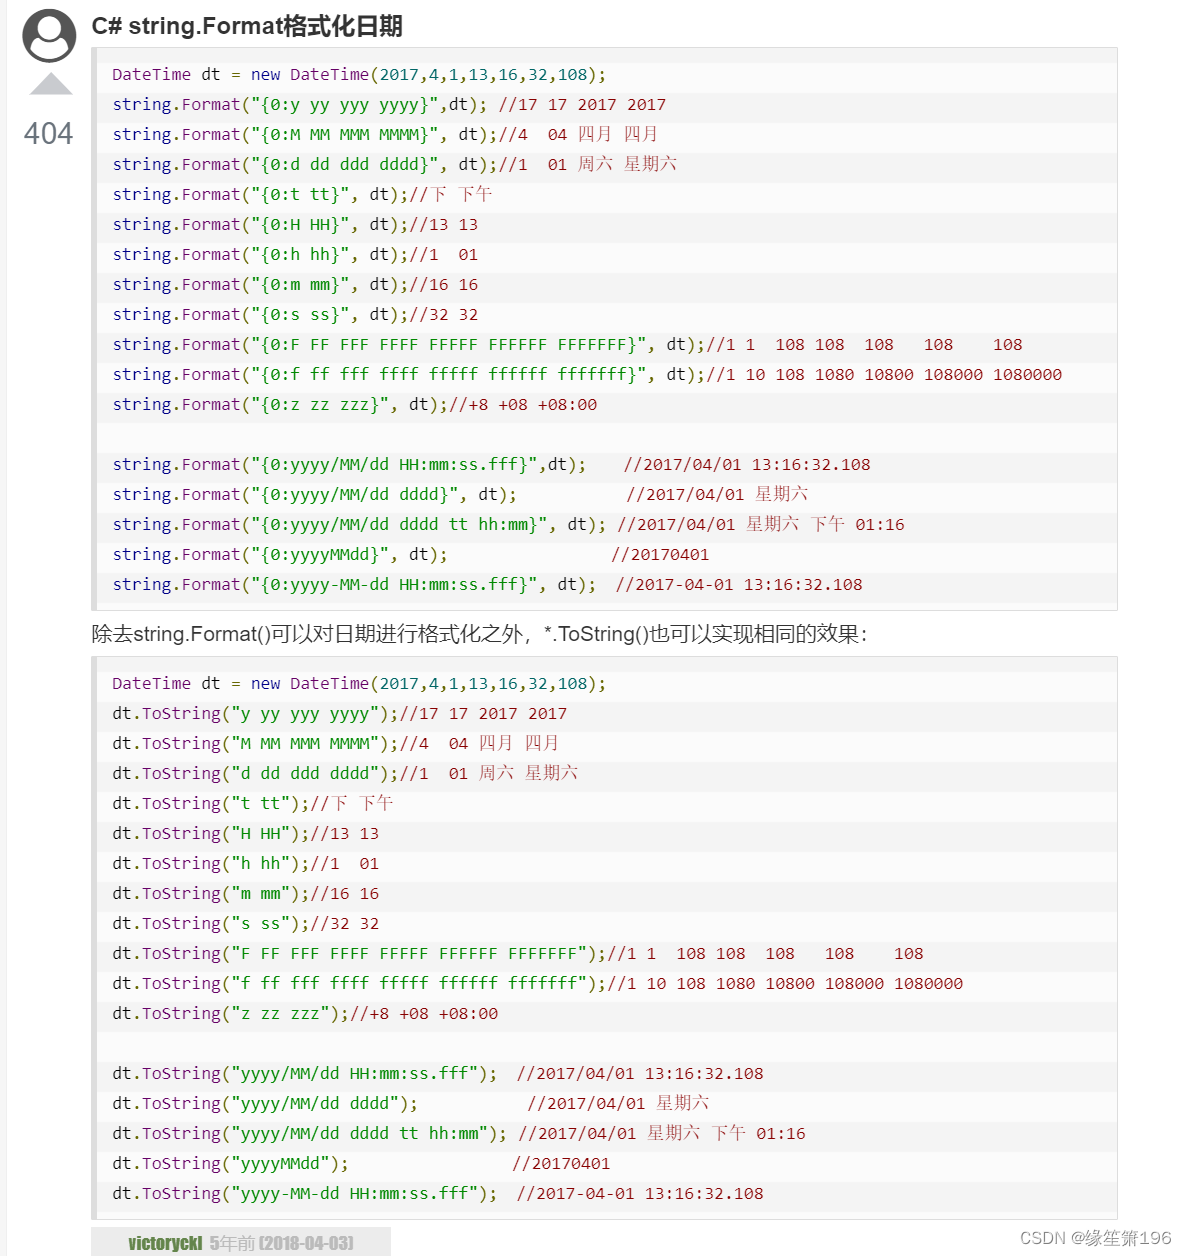Click the title "C# string.Format格式化日期"
Image resolution: width=1186 pixels, height=1256 pixels.
point(247,26)
